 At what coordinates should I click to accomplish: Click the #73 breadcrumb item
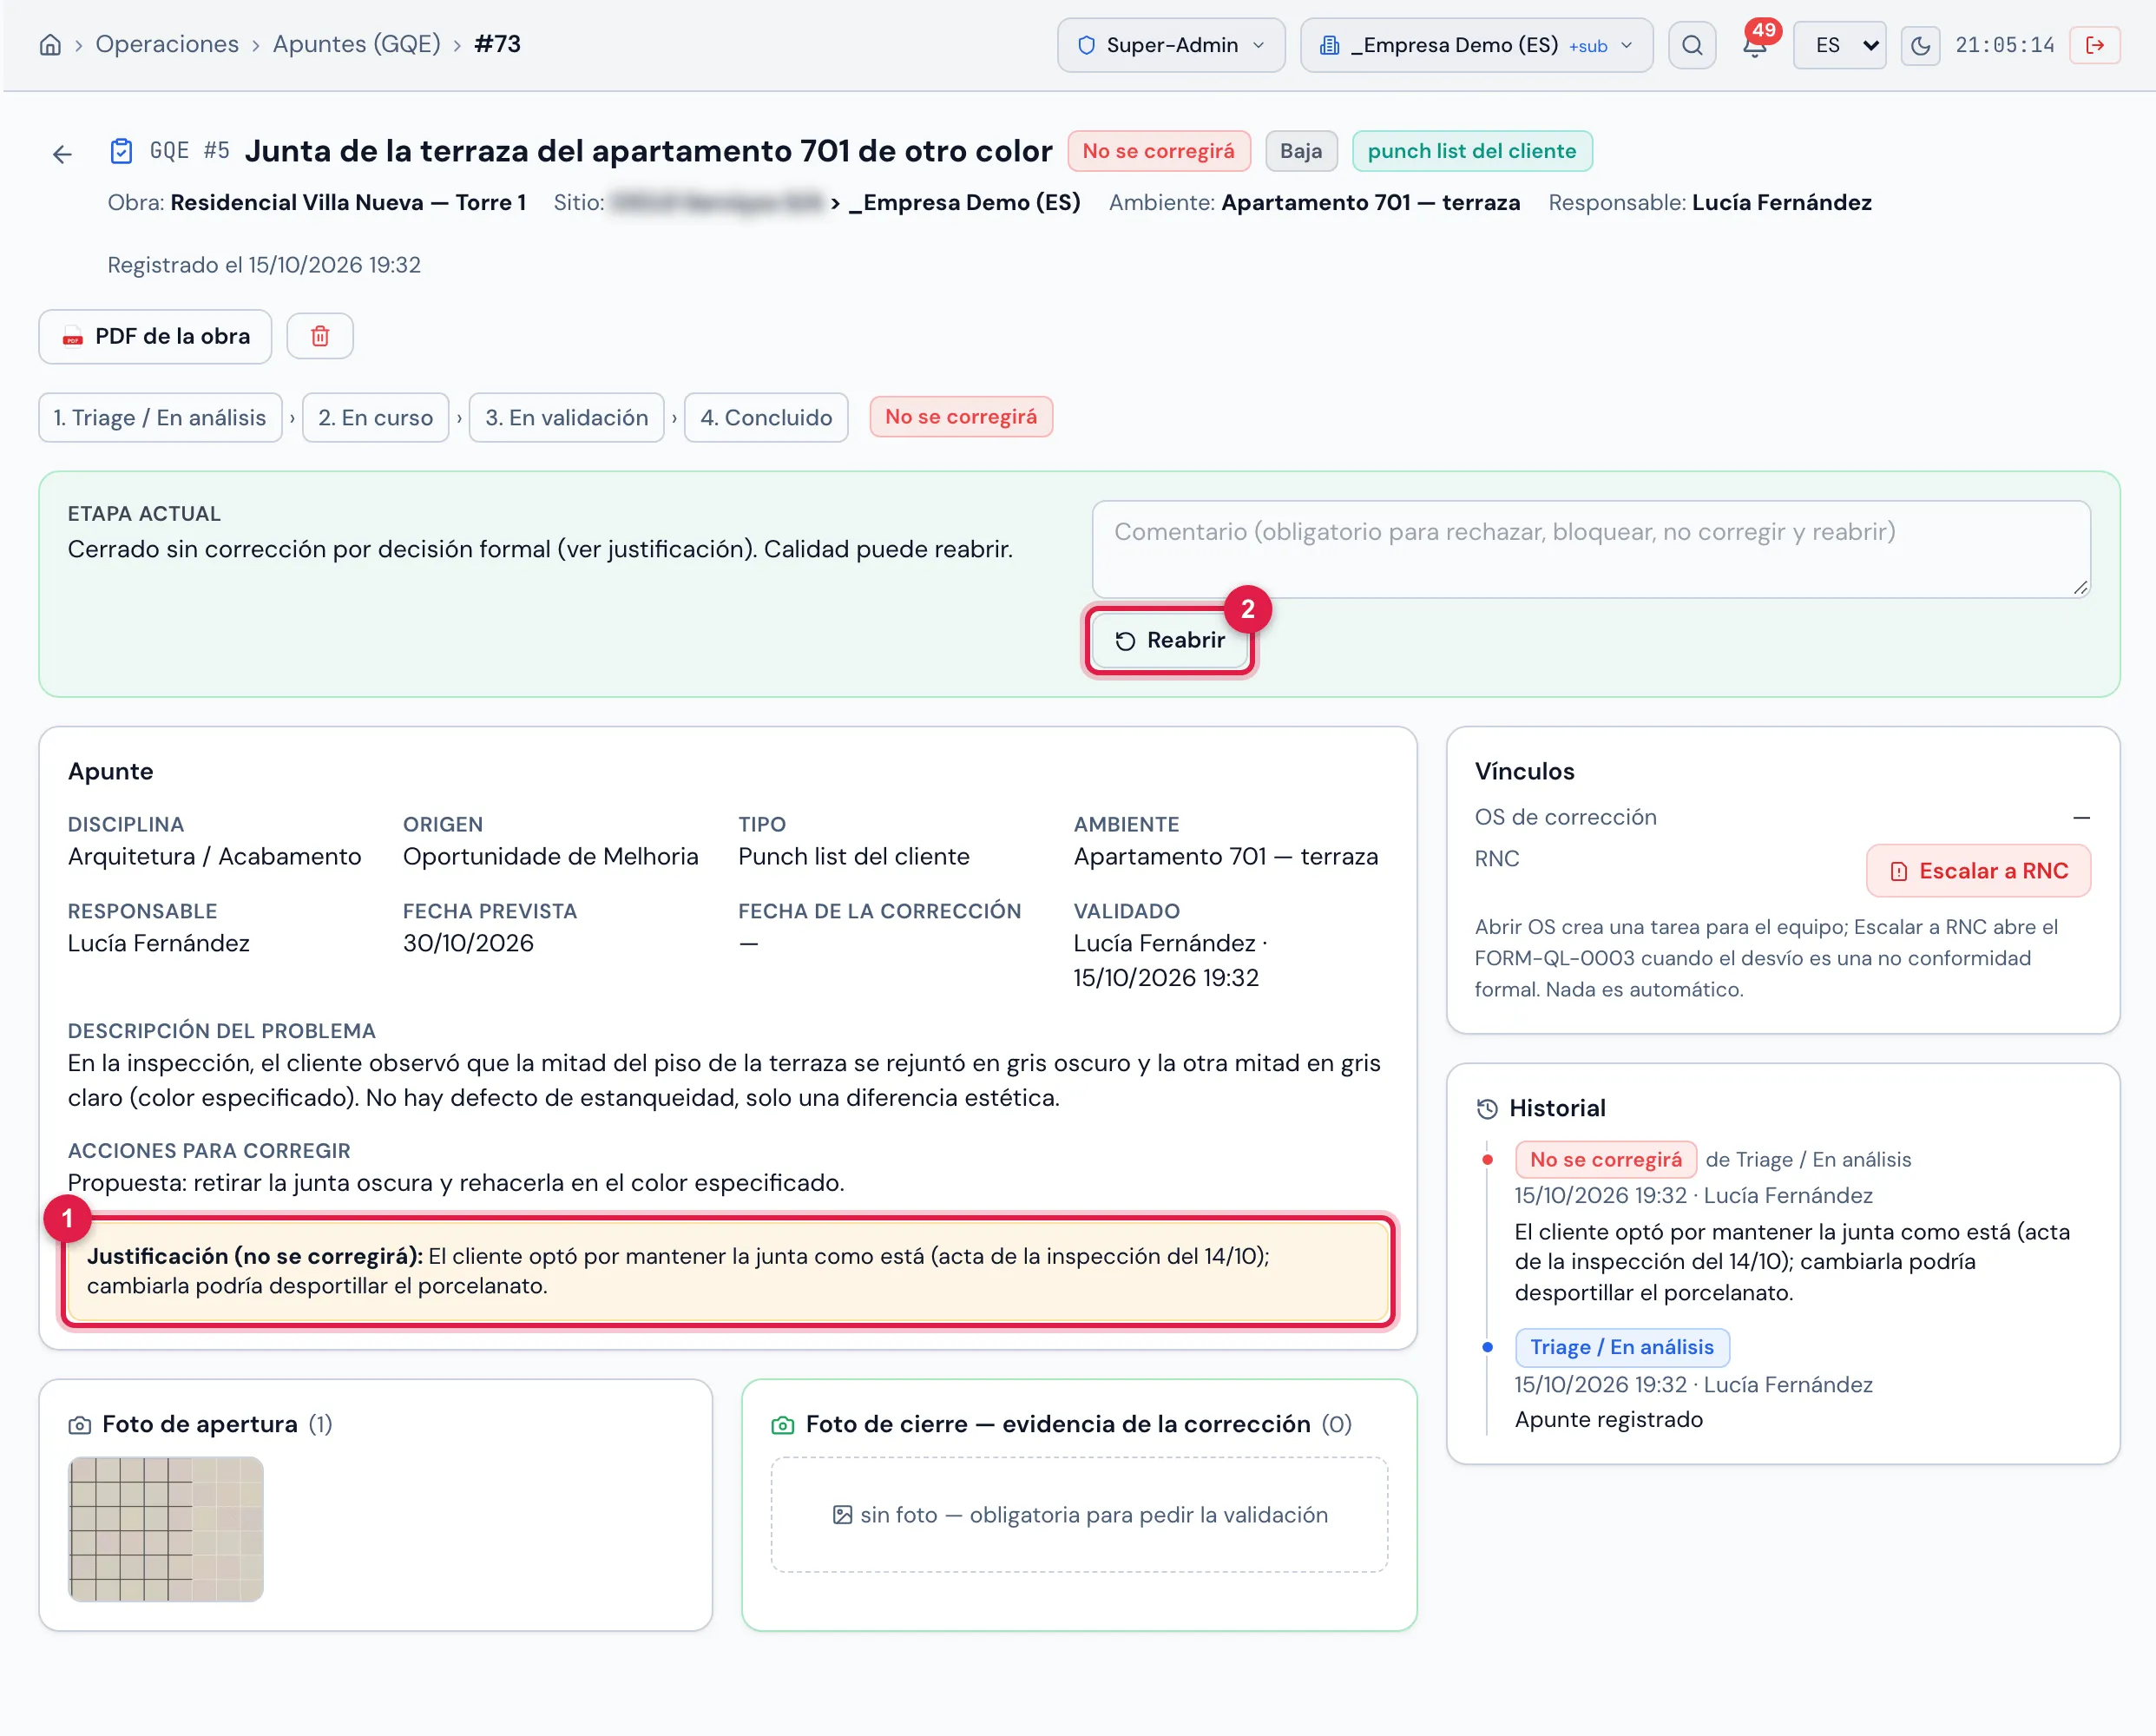497,44
